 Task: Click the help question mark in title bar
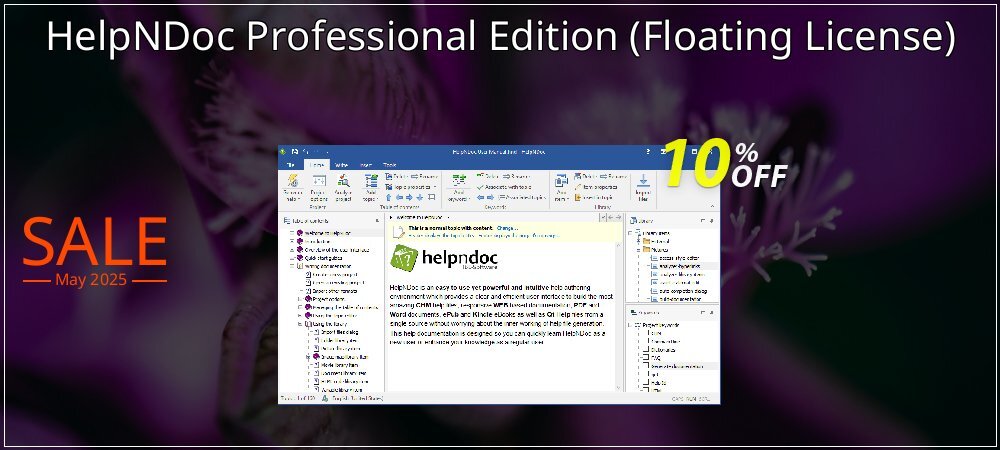(x=648, y=152)
